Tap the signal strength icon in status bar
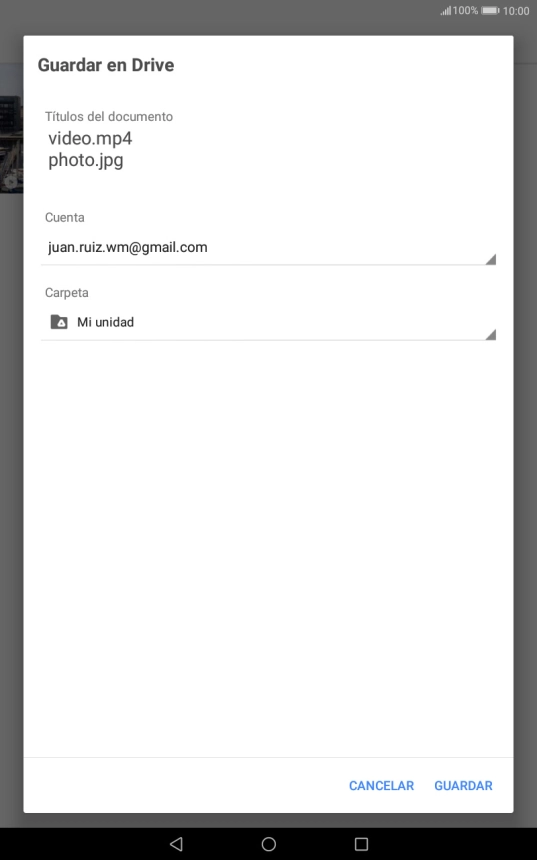 [x=445, y=10]
